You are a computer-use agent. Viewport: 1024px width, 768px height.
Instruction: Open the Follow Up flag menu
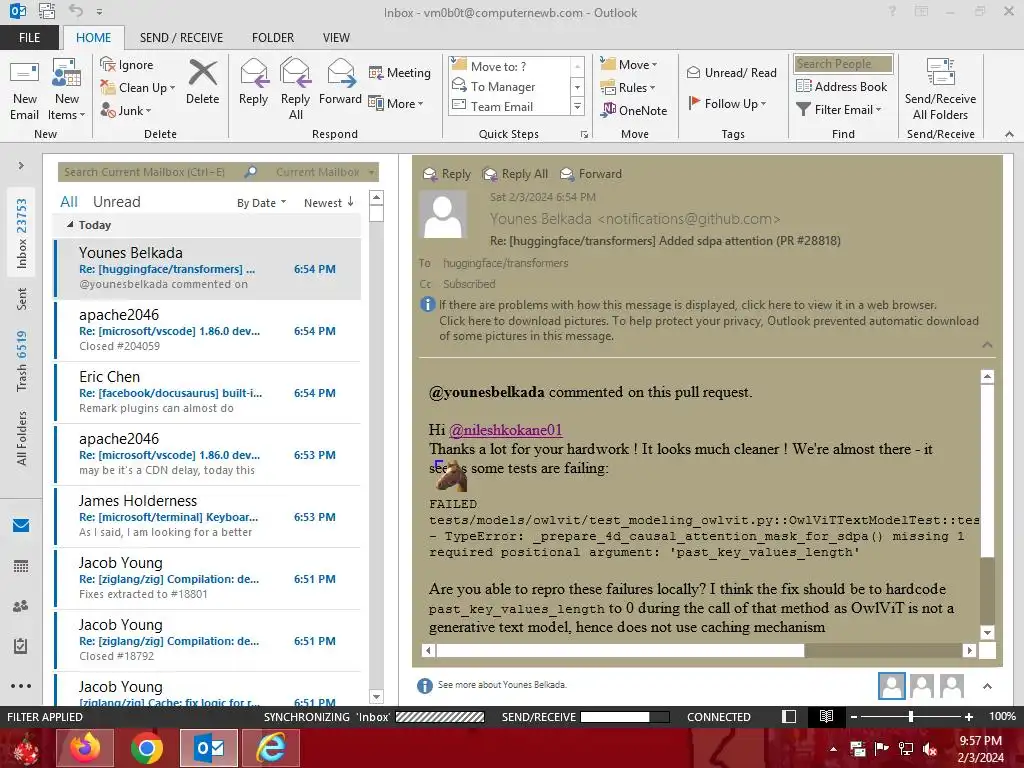click(x=726, y=103)
